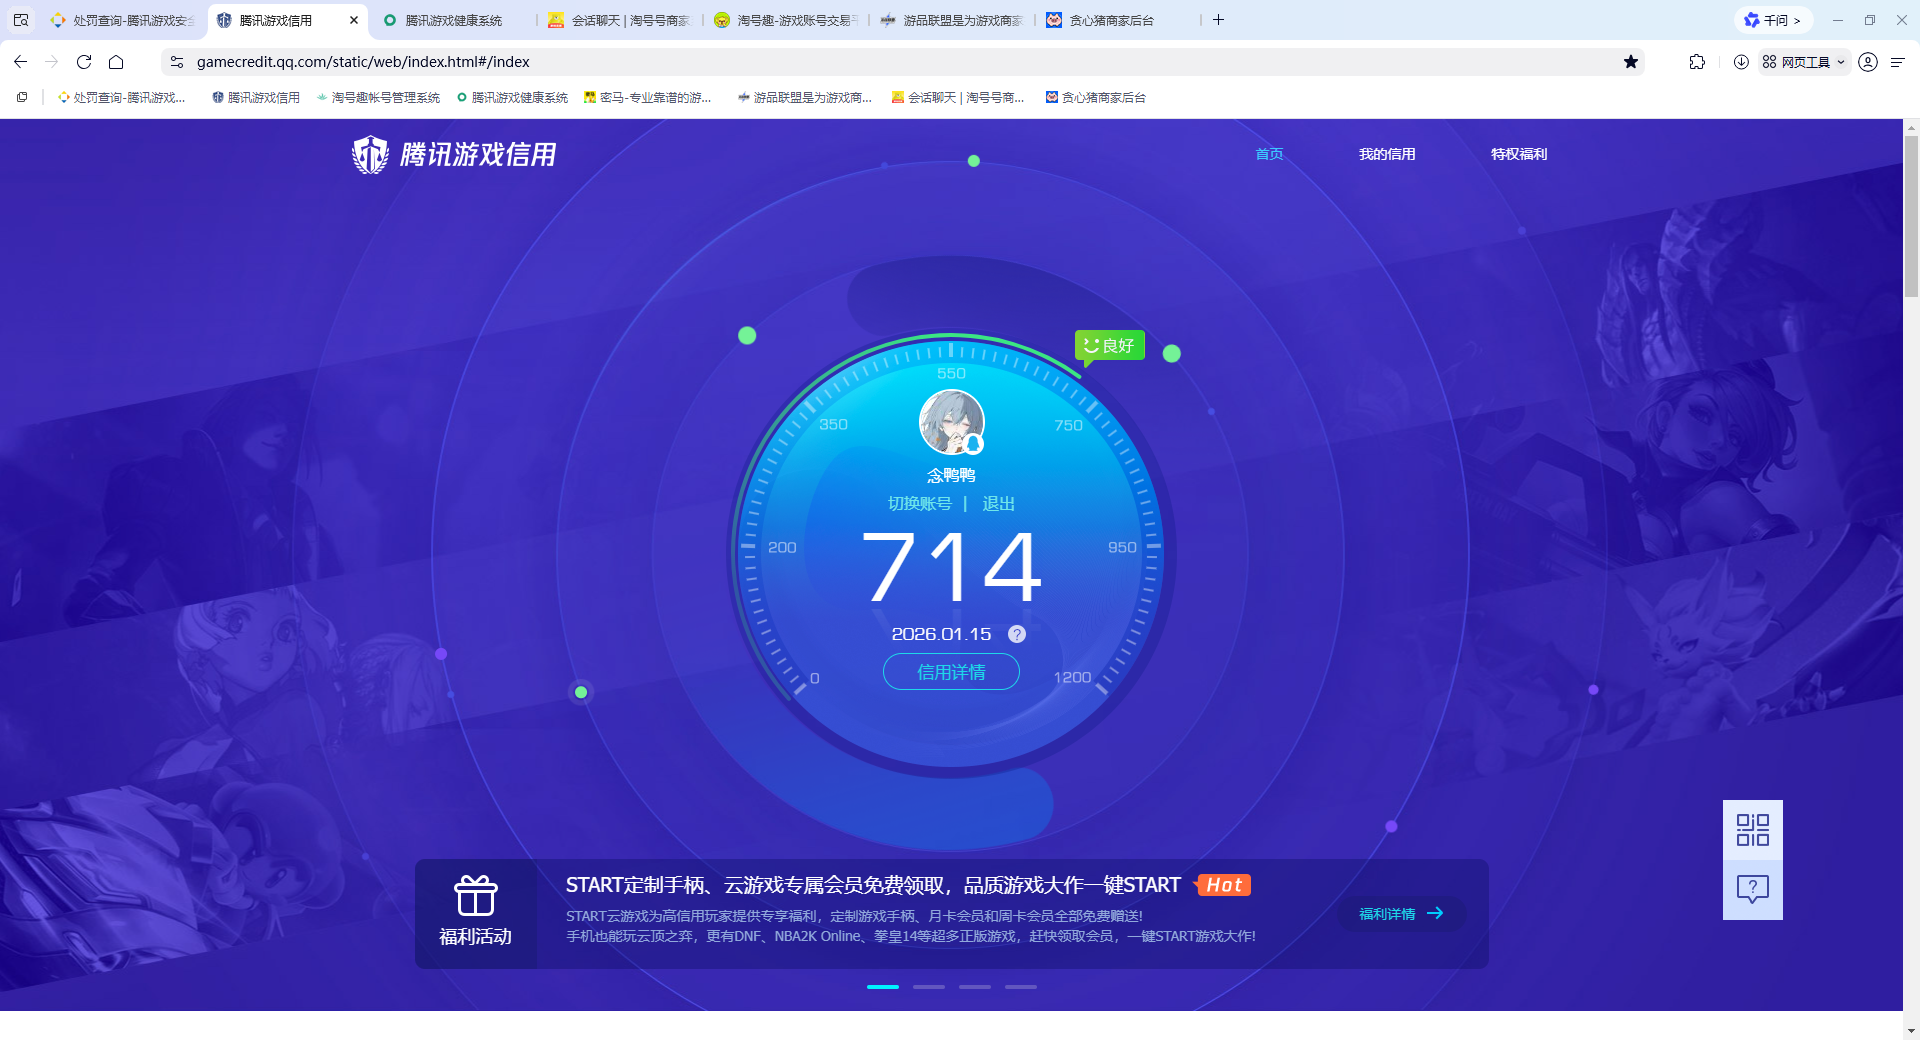Expand the 网页工具 dropdown

point(1843,61)
